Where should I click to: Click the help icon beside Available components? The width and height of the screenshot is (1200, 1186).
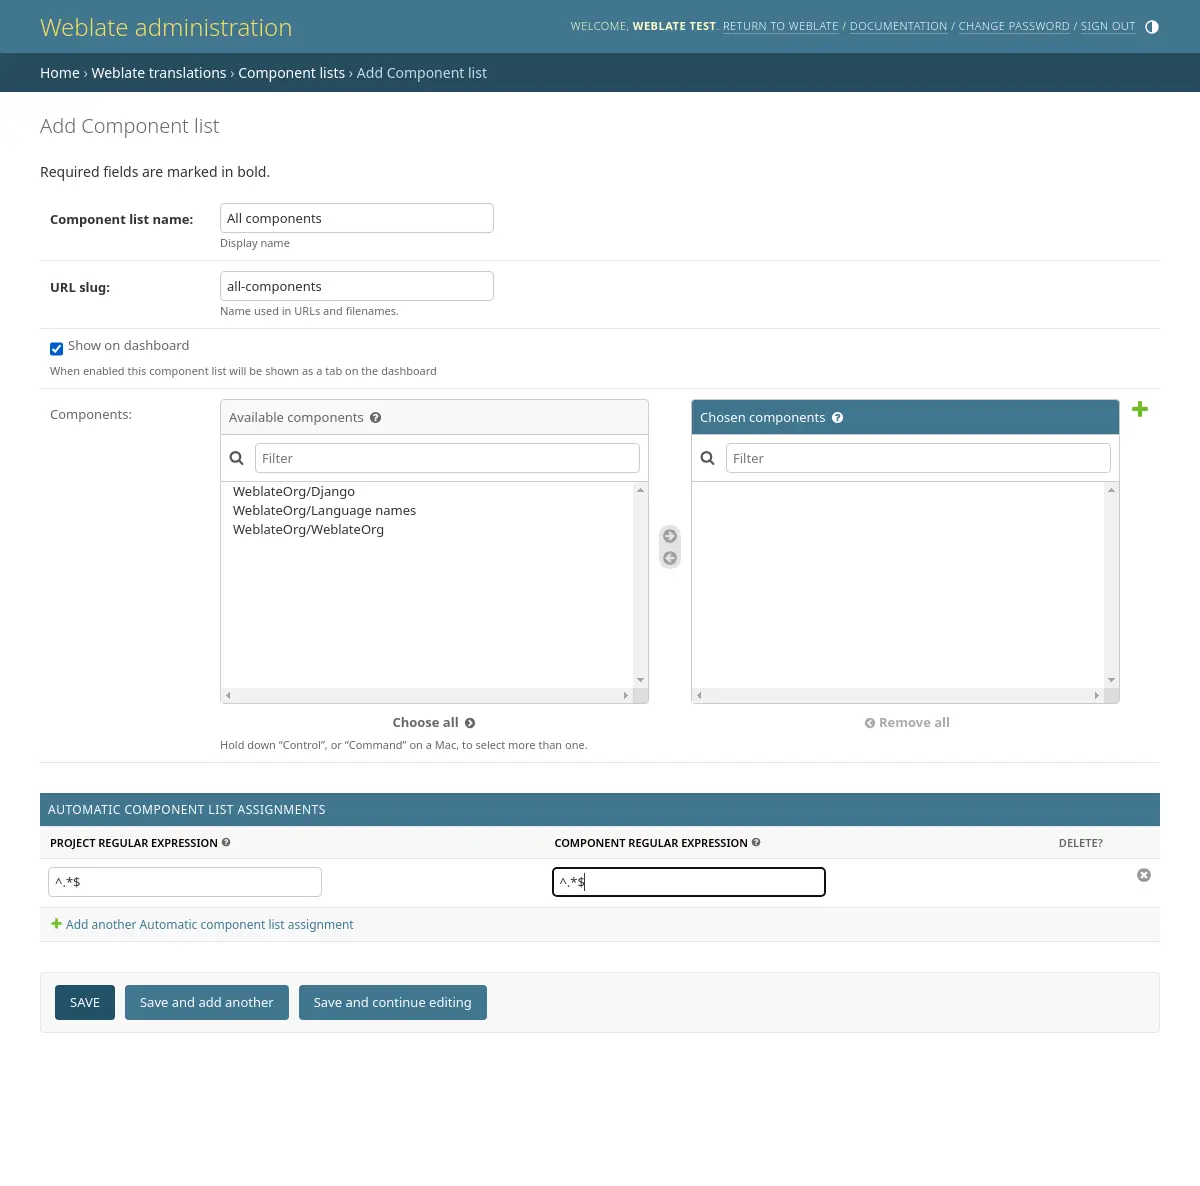coord(376,418)
